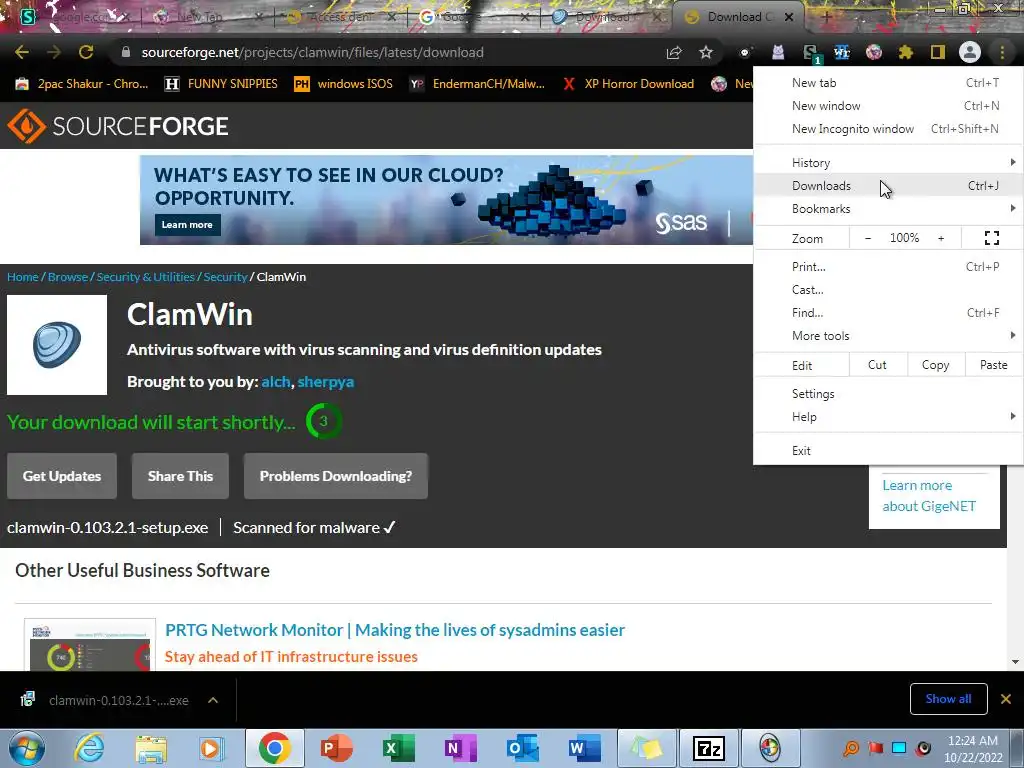Reload the SourceForge page
The height and width of the screenshot is (768, 1024).
point(86,52)
